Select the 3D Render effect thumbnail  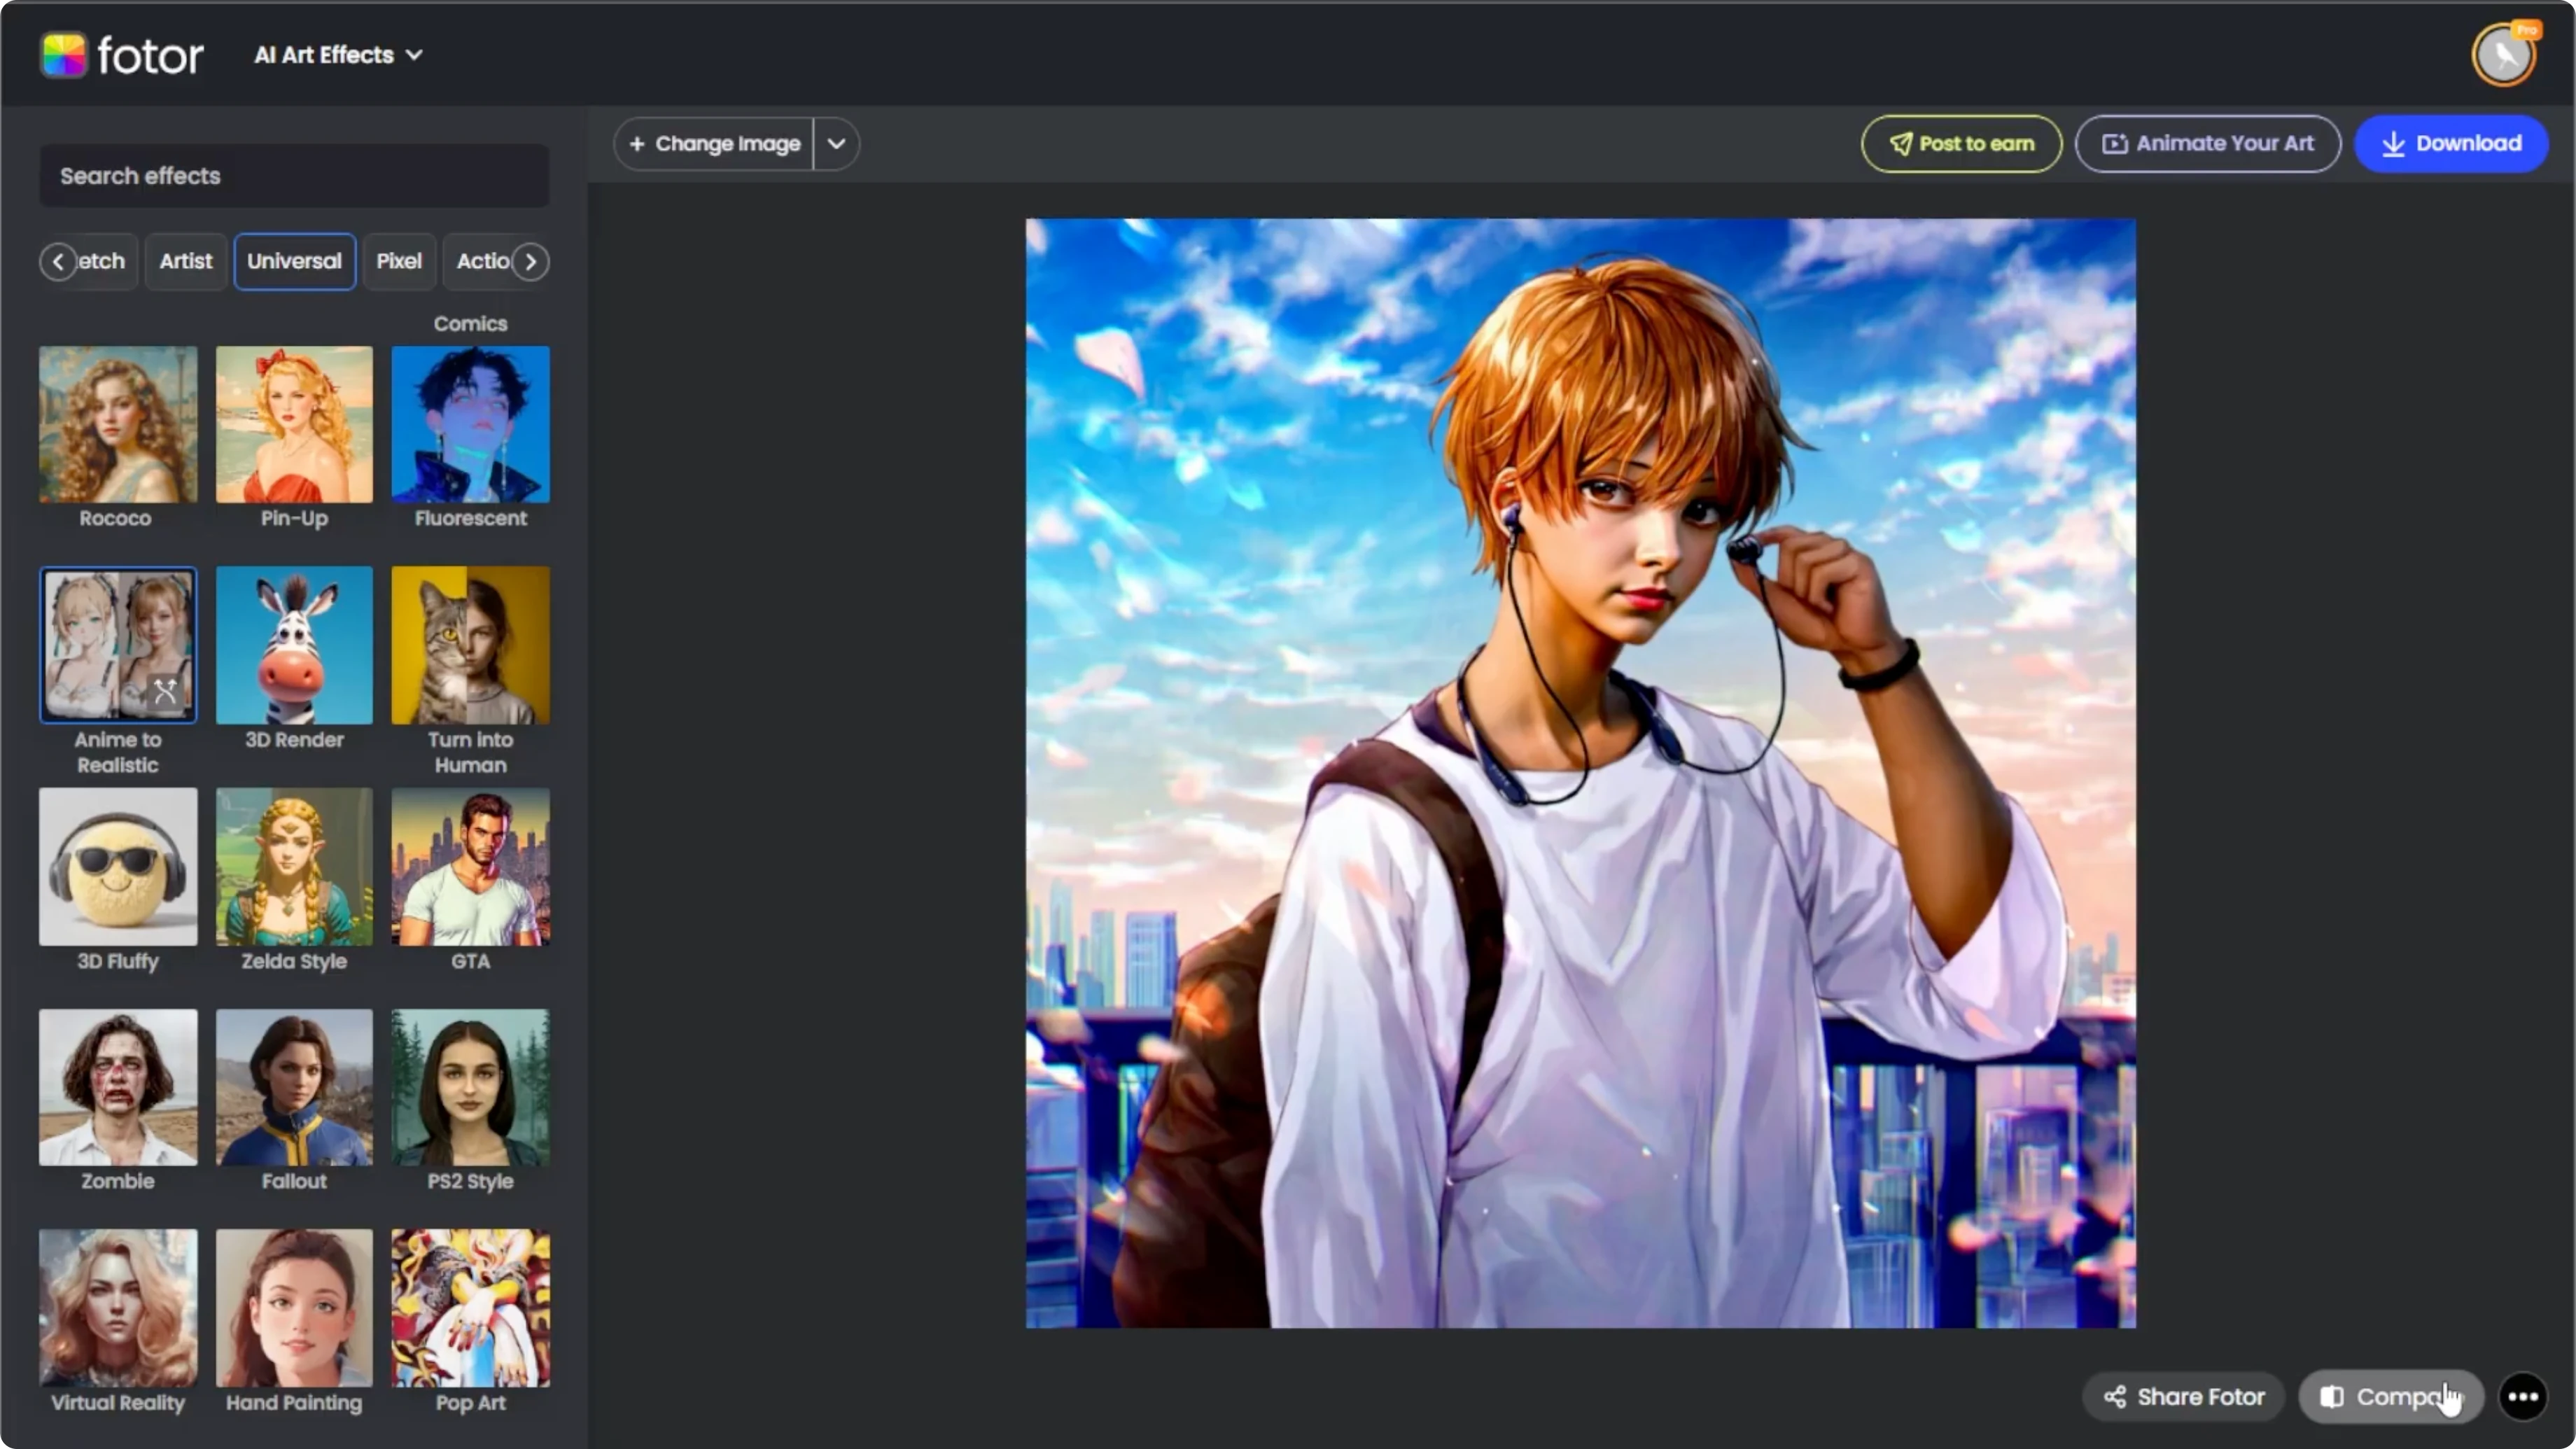(294, 645)
